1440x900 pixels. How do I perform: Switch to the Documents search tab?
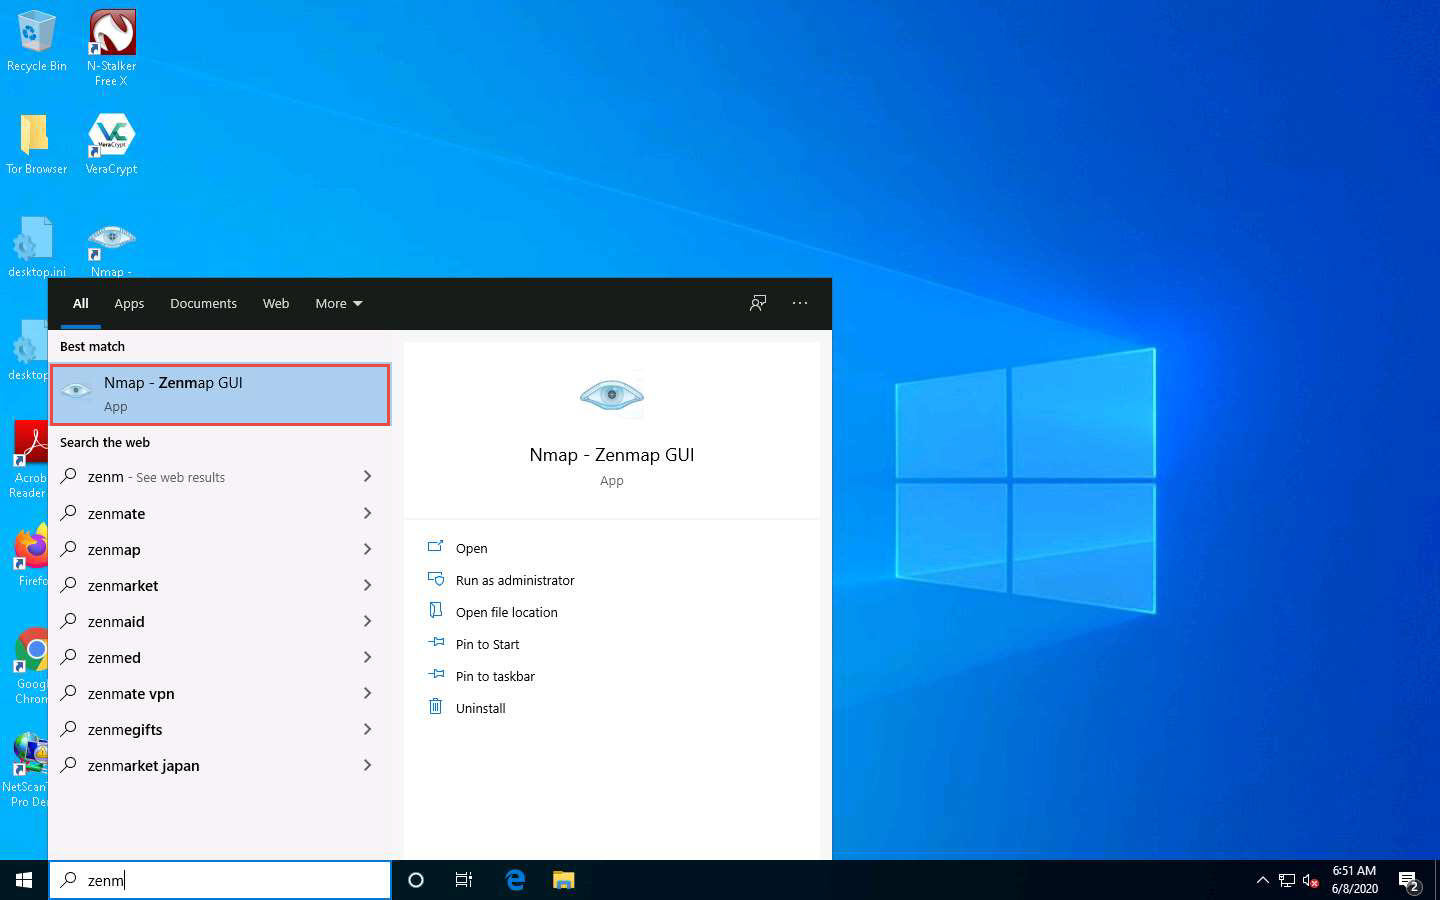click(203, 304)
